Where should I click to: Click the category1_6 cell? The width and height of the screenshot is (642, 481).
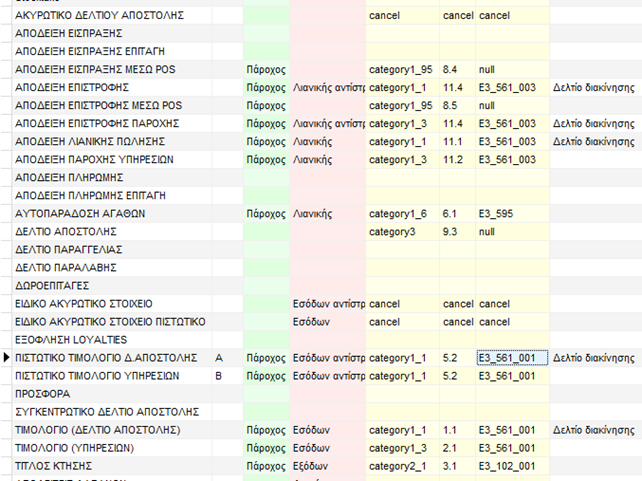(x=398, y=213)
